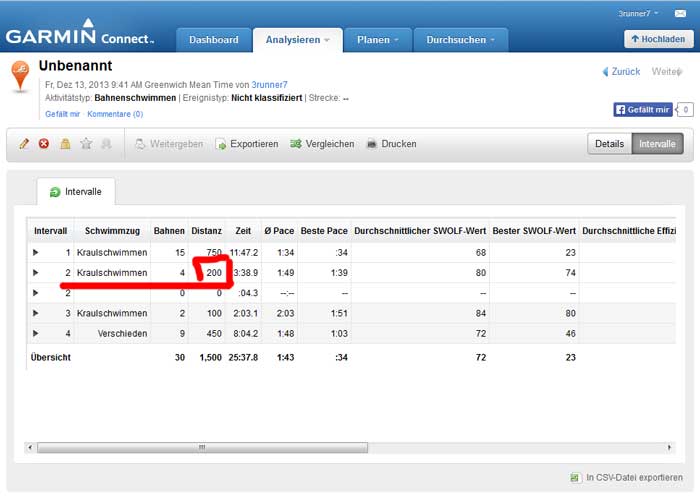Click the 1,500 total distance cell
The height and width of the screenshot is (499, 700).
210,358
